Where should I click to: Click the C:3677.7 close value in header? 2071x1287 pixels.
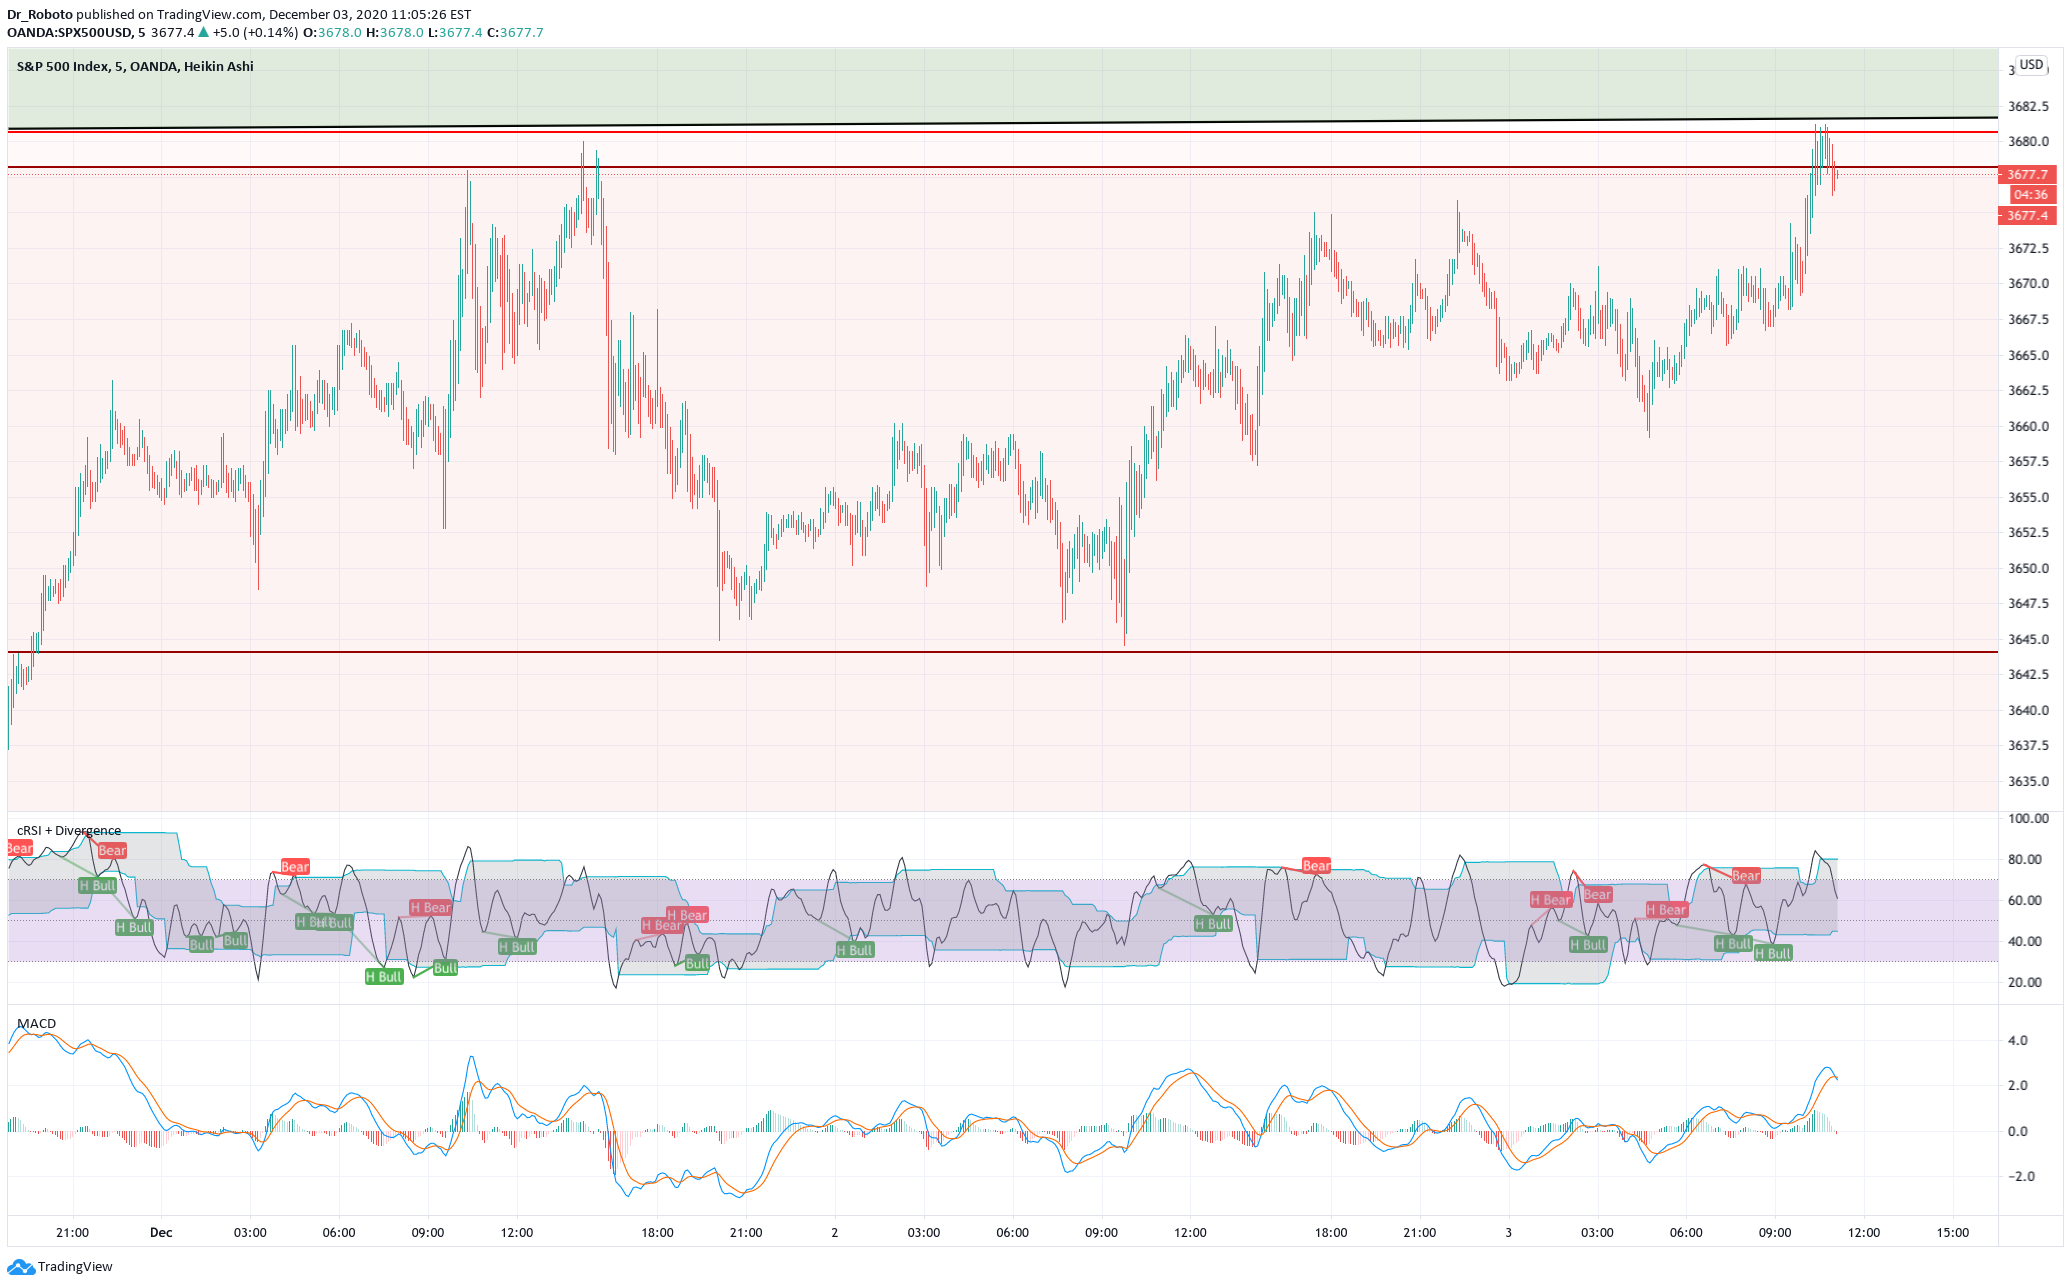click(x=515, y=32)
